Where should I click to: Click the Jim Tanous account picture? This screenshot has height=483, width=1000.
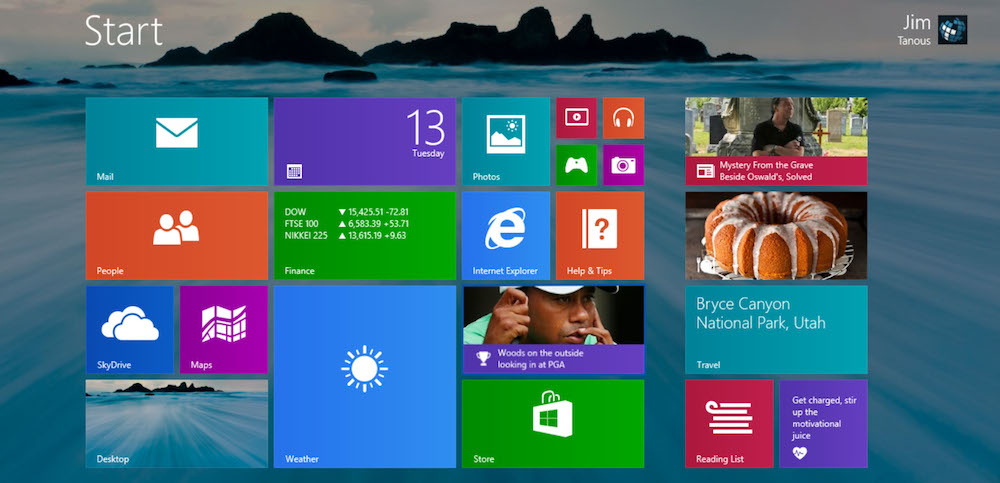point(952,29)
